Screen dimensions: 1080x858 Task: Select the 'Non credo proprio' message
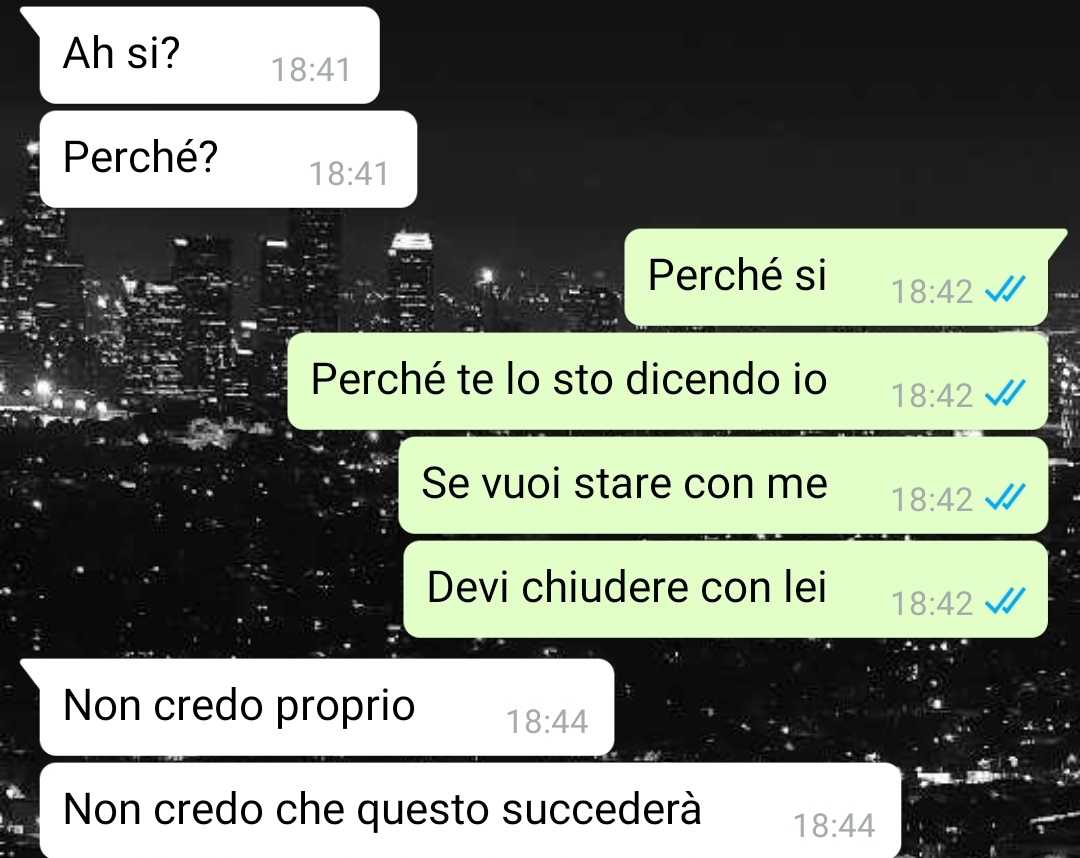(x=326, y=707)
